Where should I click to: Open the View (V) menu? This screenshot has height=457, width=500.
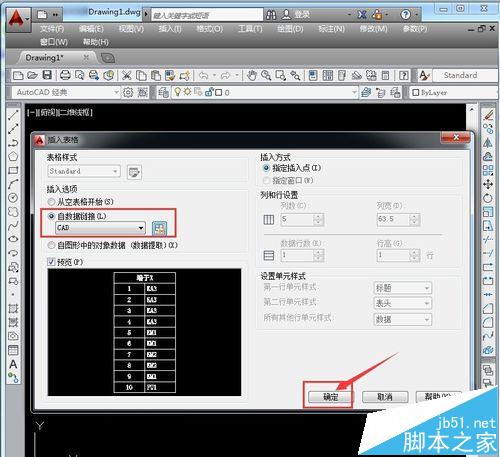coord(131,29)
